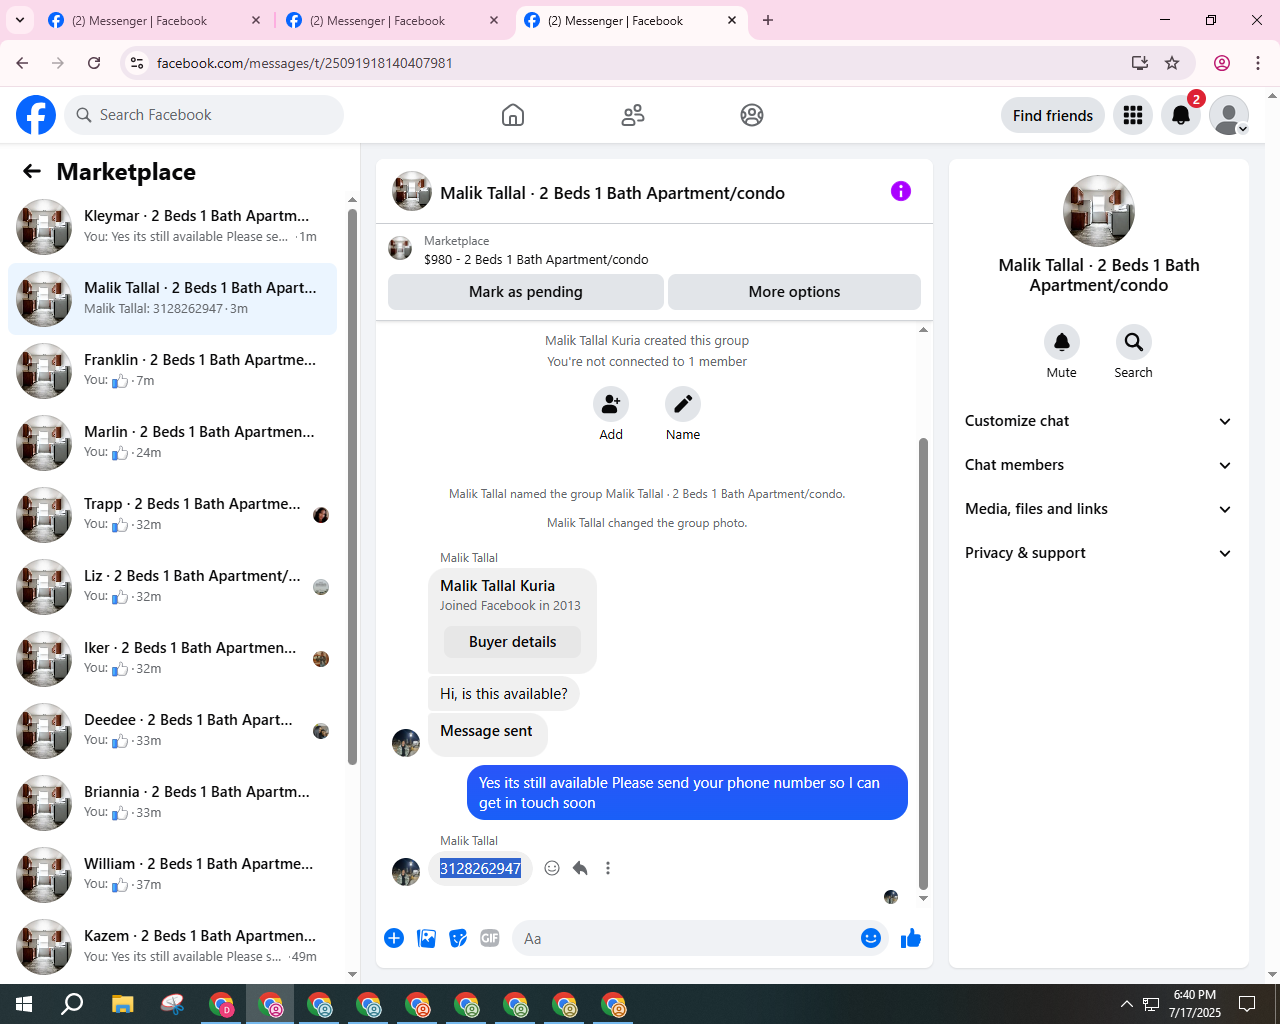The width and height of the screenshot is (1280, 1024).
Task: Expand the Privacy & support section
Action: pyautogui.click(x=1098, y=553)
